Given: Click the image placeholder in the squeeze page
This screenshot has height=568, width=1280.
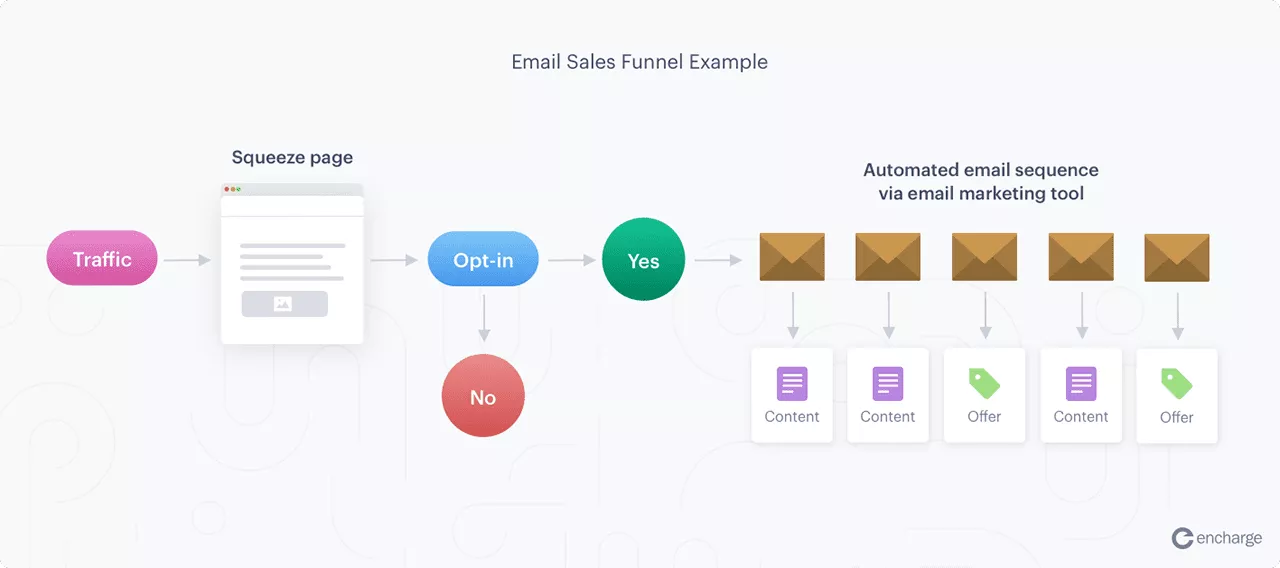Looking at the screenshot, I should 284,304.
